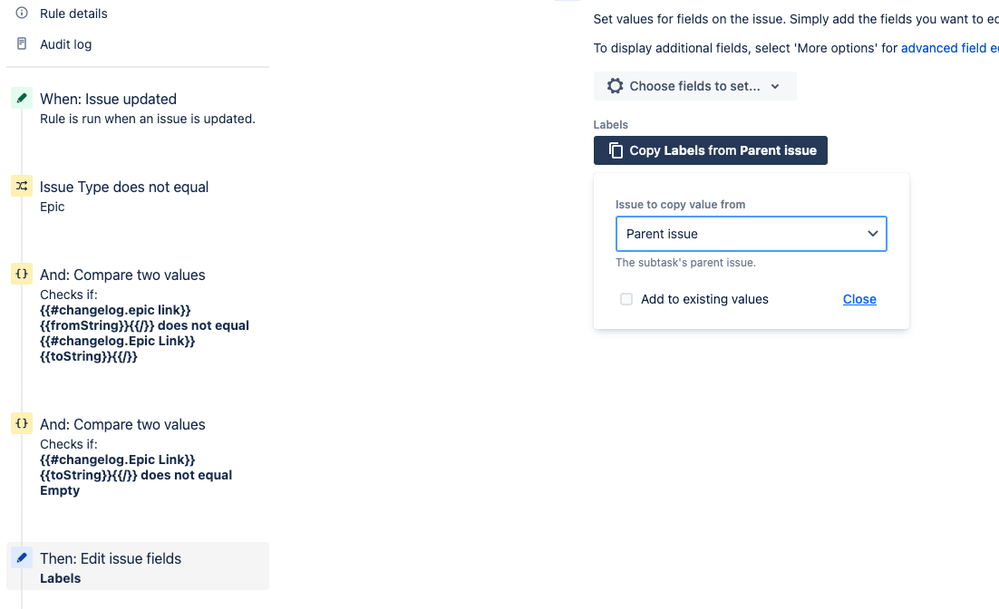999x609 pixels.
Task: Open the Choose fields to set dropdown
Action: 695,86
